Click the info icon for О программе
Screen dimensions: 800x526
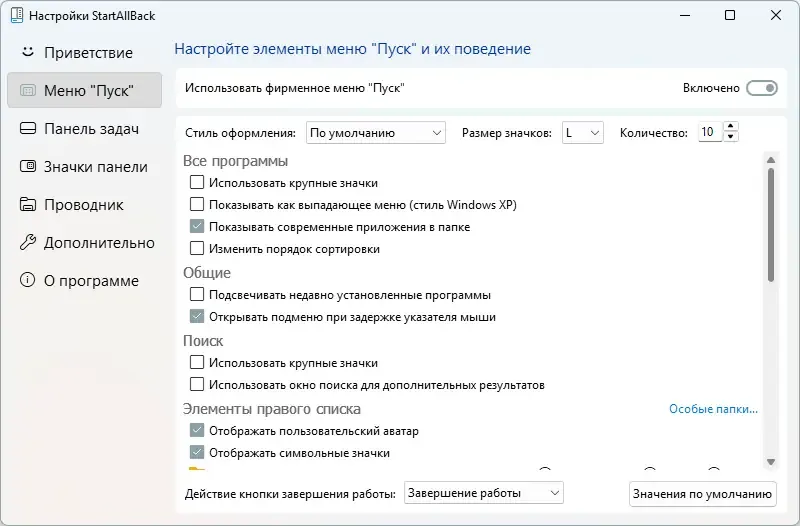click(x=27, y=280)
